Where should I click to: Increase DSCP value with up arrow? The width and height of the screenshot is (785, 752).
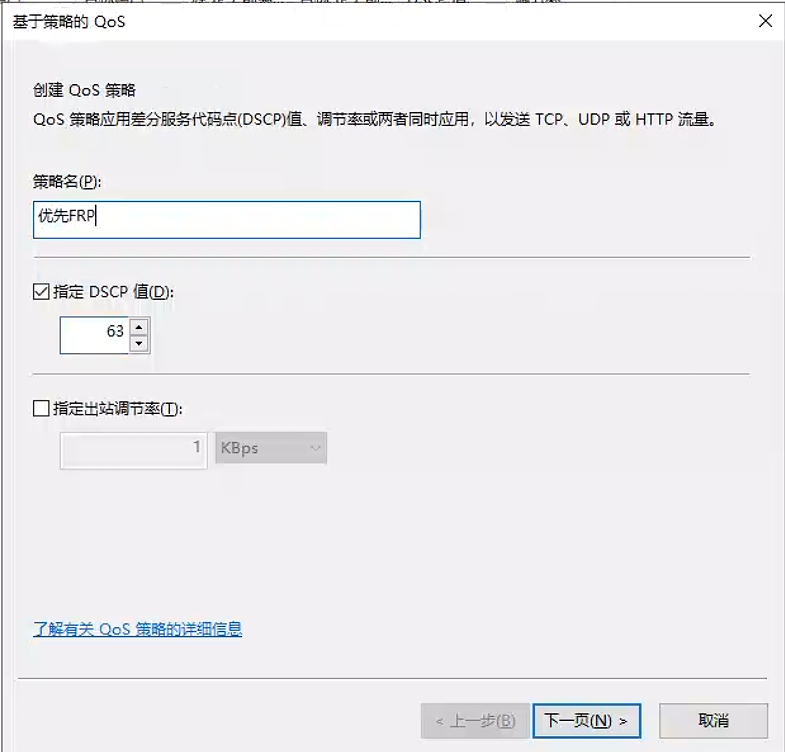pos(139,327)
